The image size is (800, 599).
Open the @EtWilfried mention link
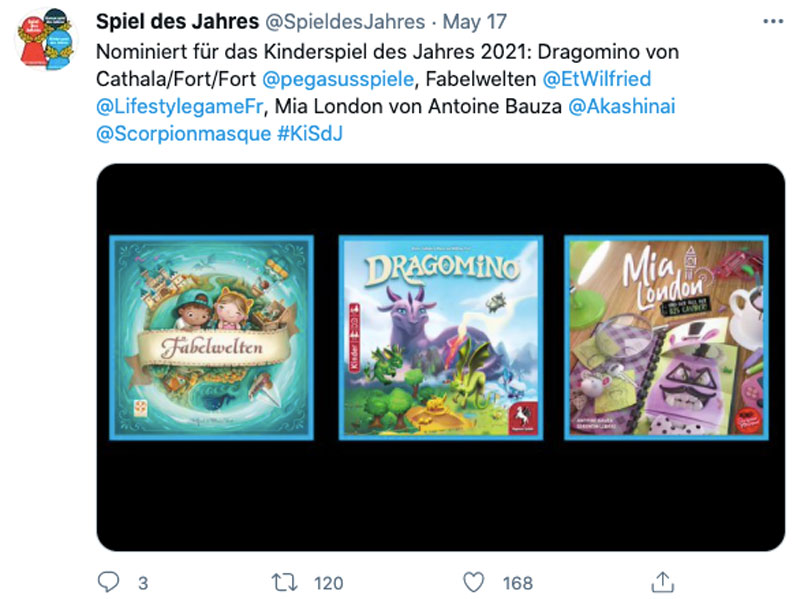[x=597, y=79]
